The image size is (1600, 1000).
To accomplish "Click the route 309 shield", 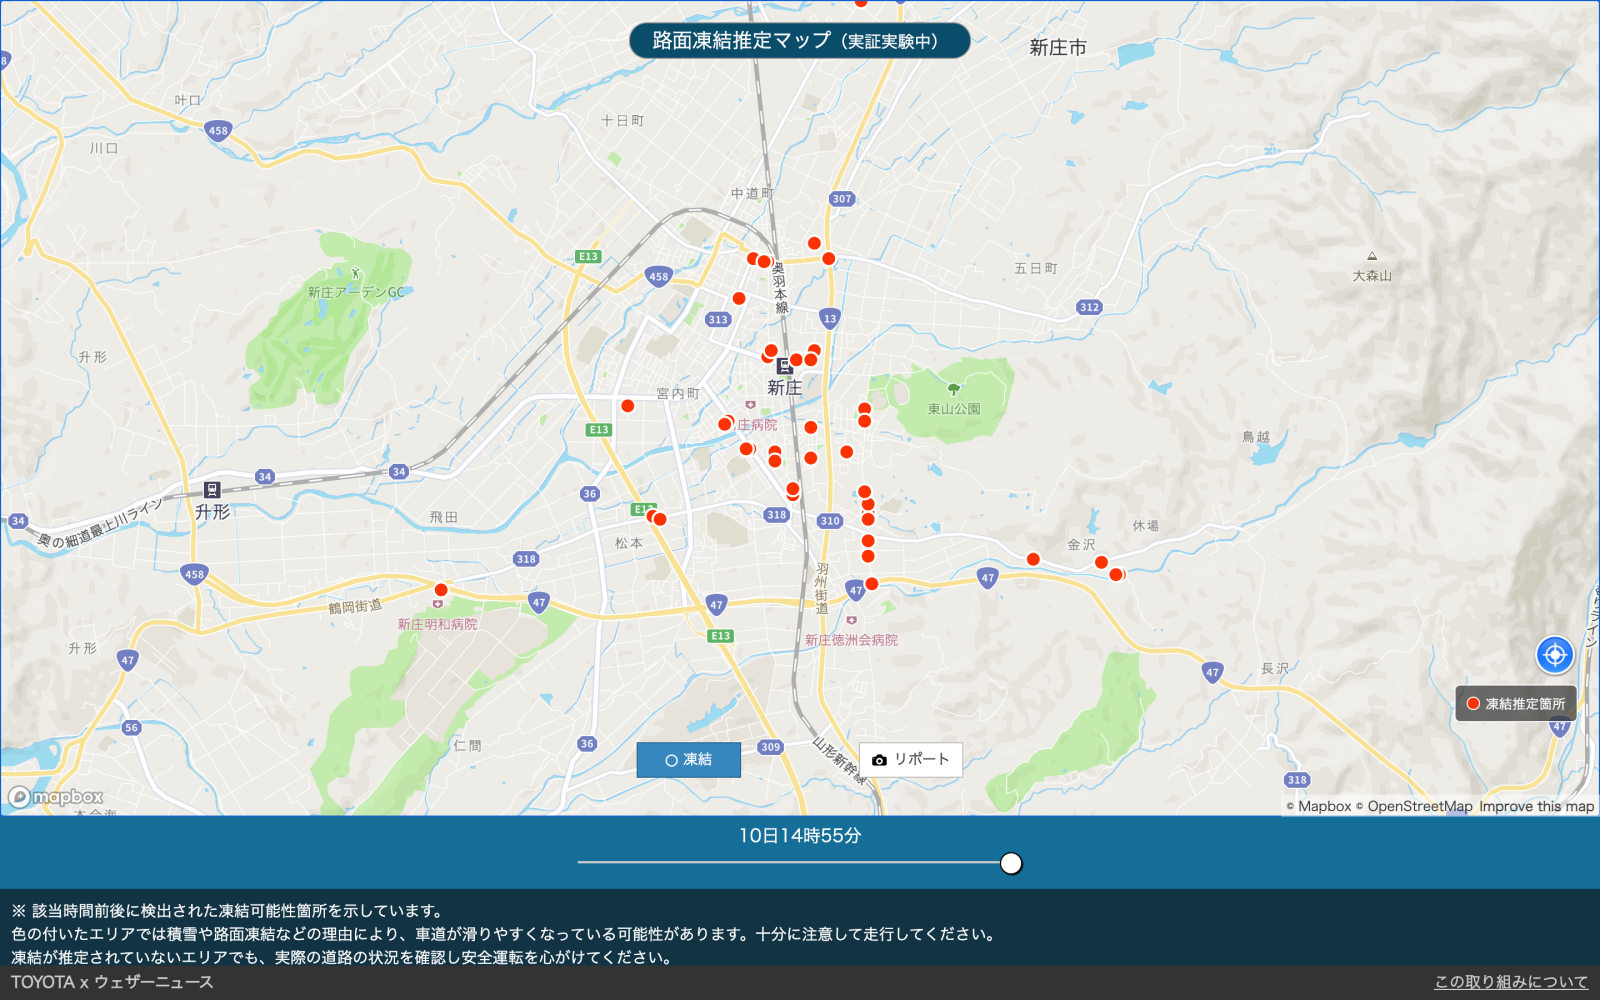I will coord(770,747).
